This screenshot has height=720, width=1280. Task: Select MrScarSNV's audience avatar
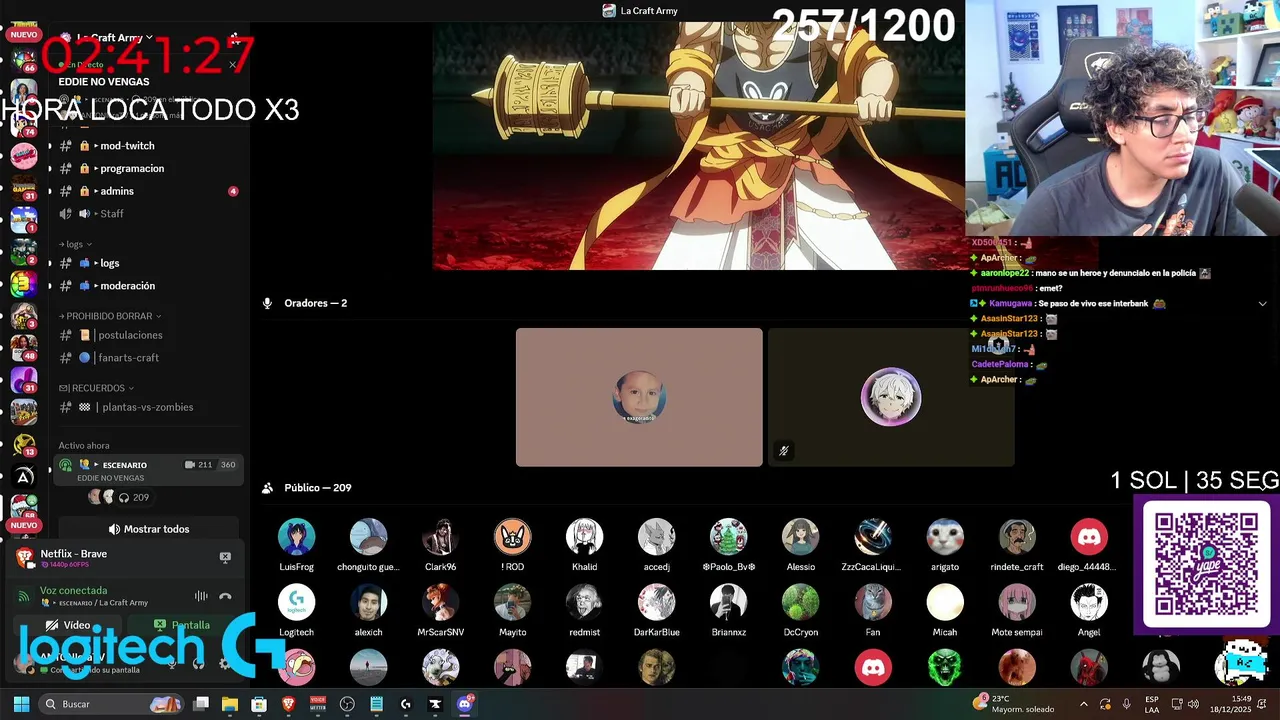point(440,603)
